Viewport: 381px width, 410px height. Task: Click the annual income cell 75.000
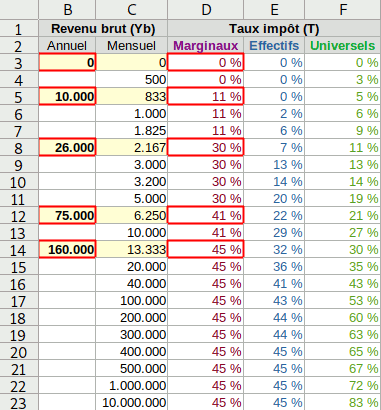[67, 216]
